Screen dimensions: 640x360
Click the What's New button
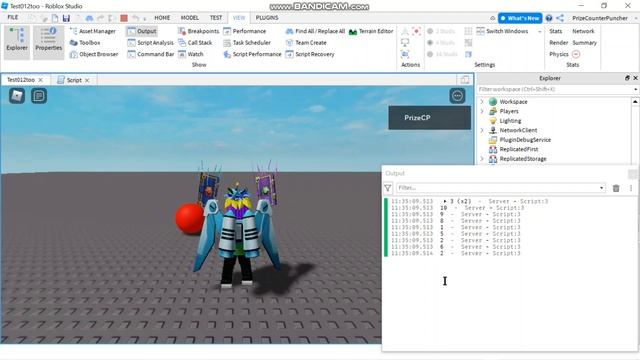point(520,18)
